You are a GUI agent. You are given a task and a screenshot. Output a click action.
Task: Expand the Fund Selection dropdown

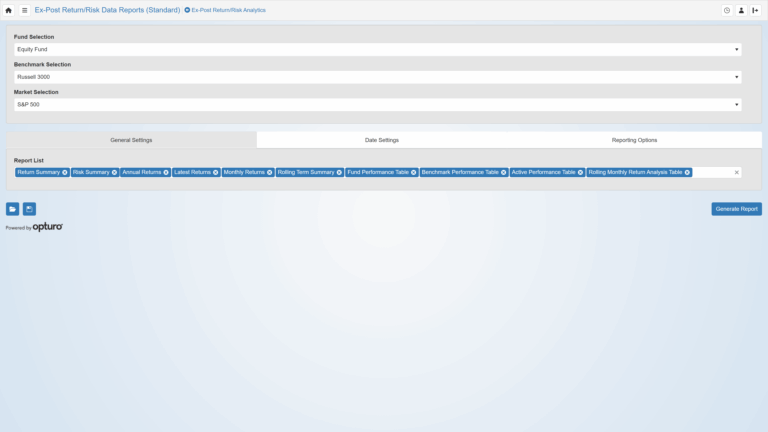[377, 49]
